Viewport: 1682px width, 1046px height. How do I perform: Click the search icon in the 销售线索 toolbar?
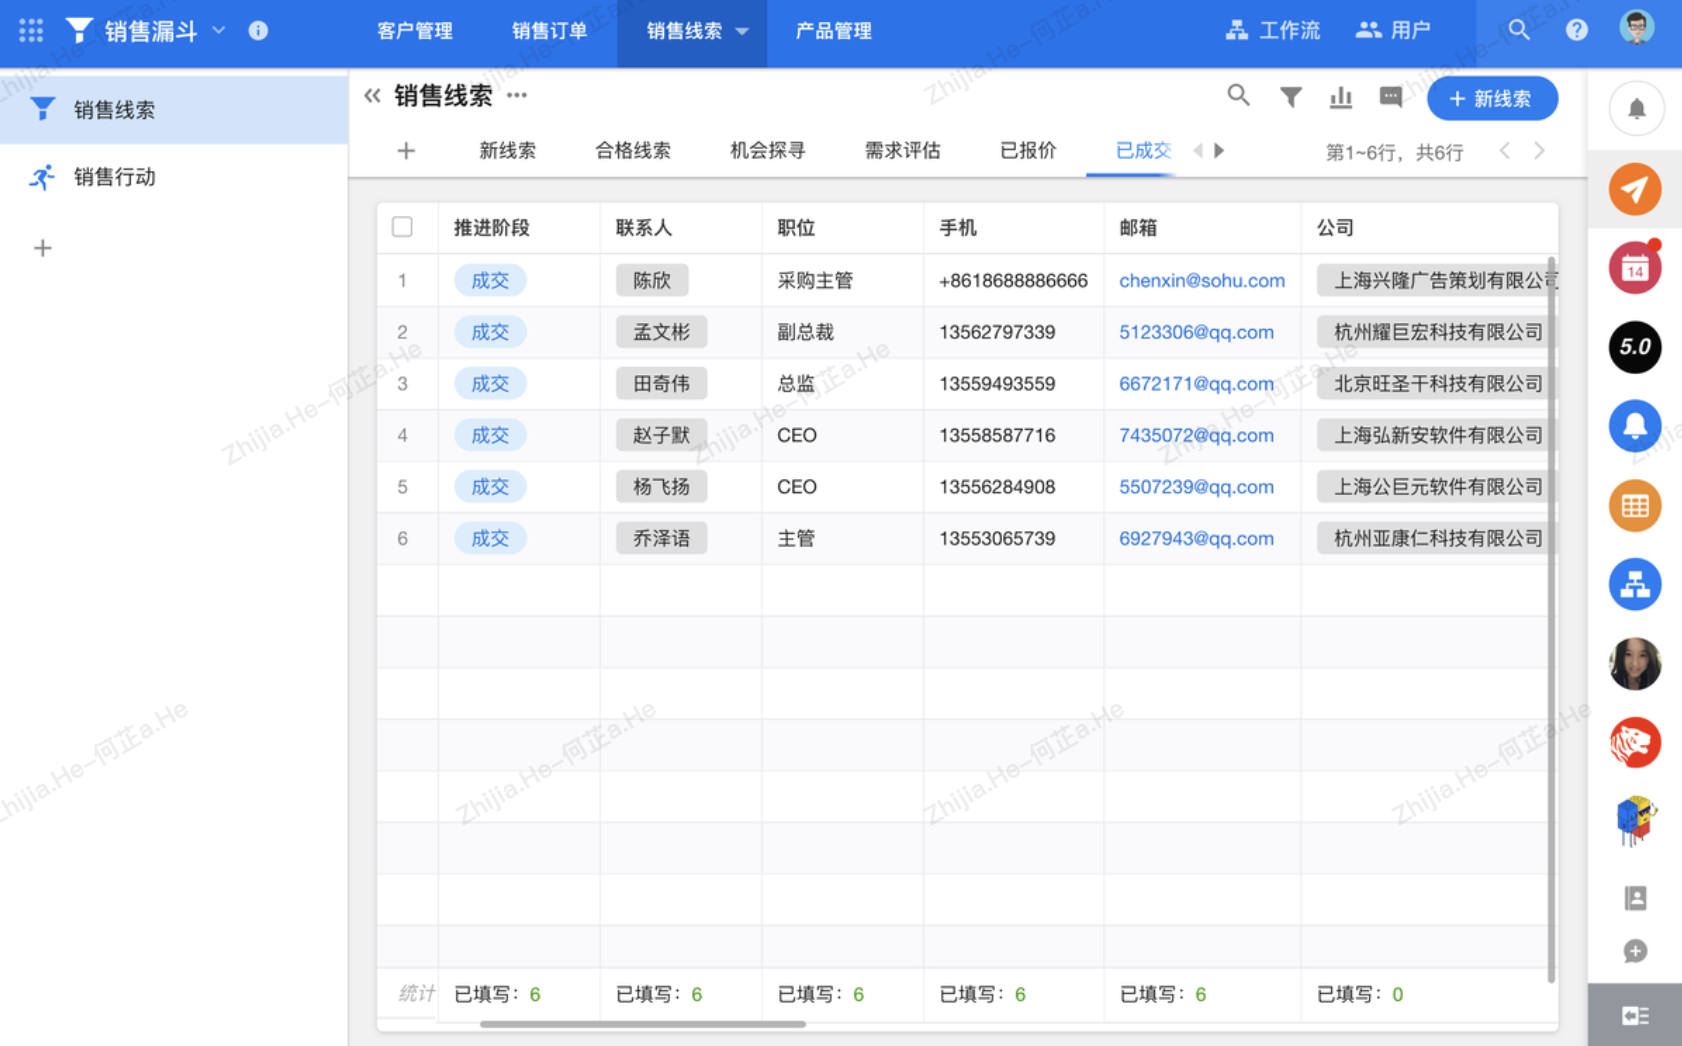(1238, 96)
